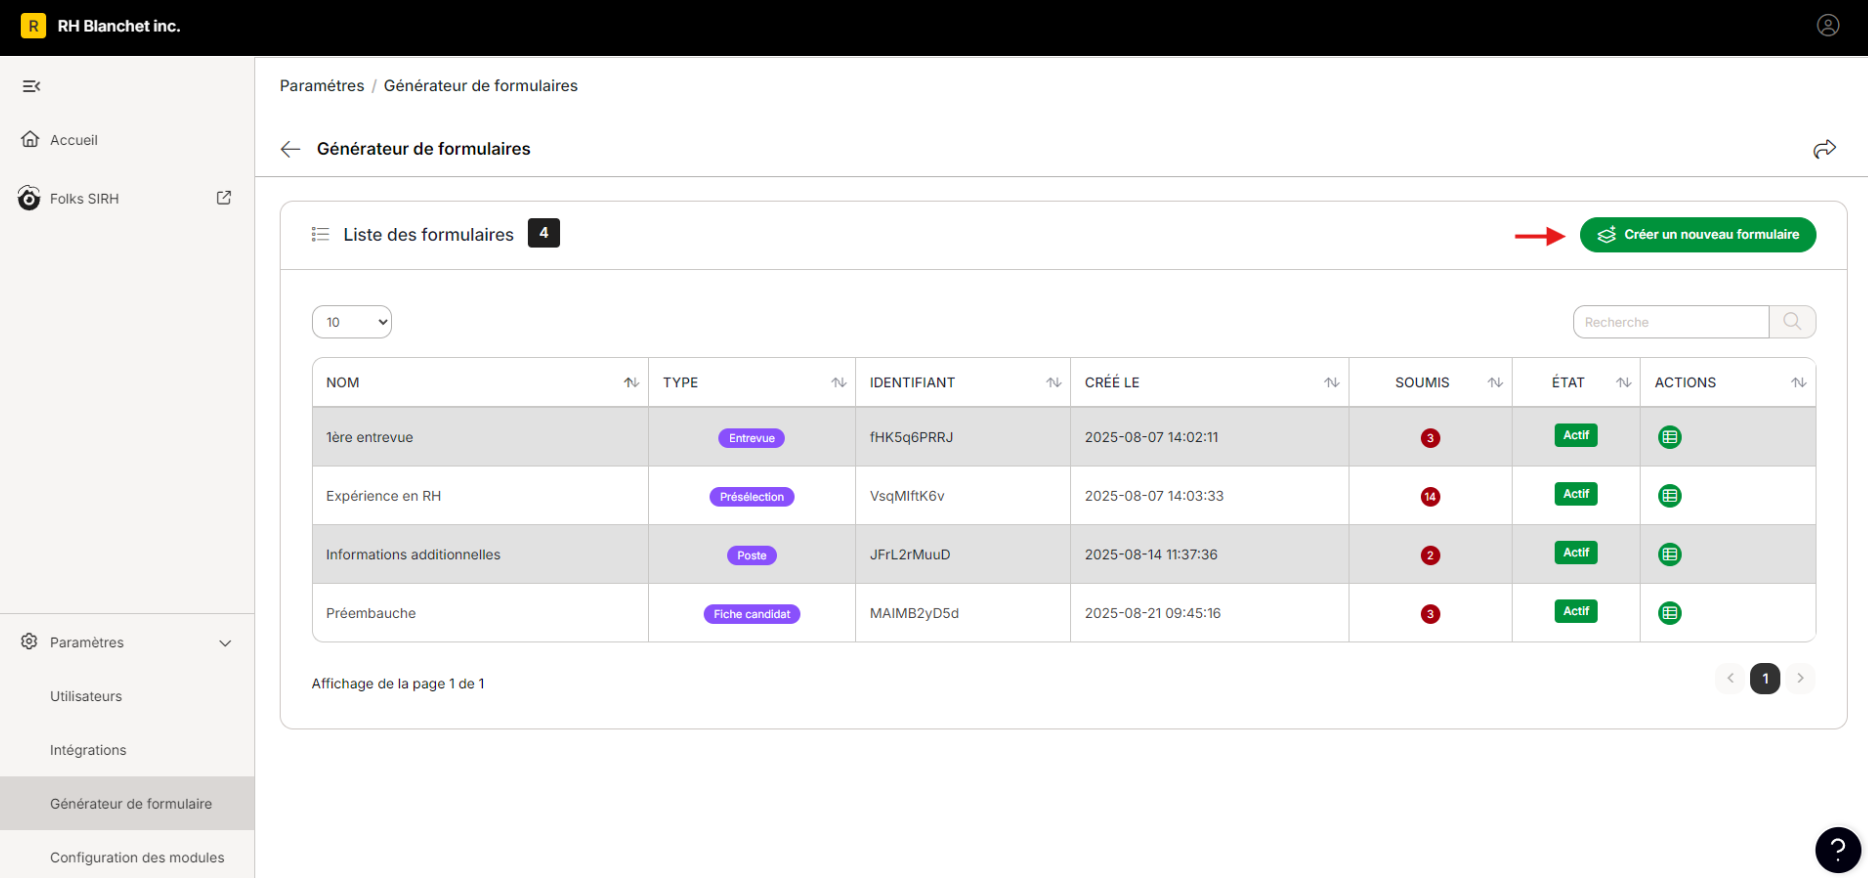1868x878 pixels.
Task: Select Générateur de formulaire menu item
Action: 127,804
